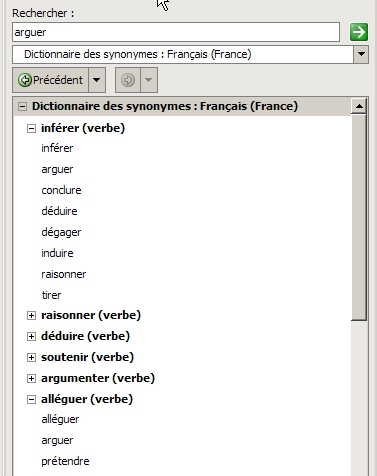Viewport: 377px width, 476px height.
Task: Click the 'argumenter (verbe)' heading text
Action: pyautogui.click(x=98, y=378)
